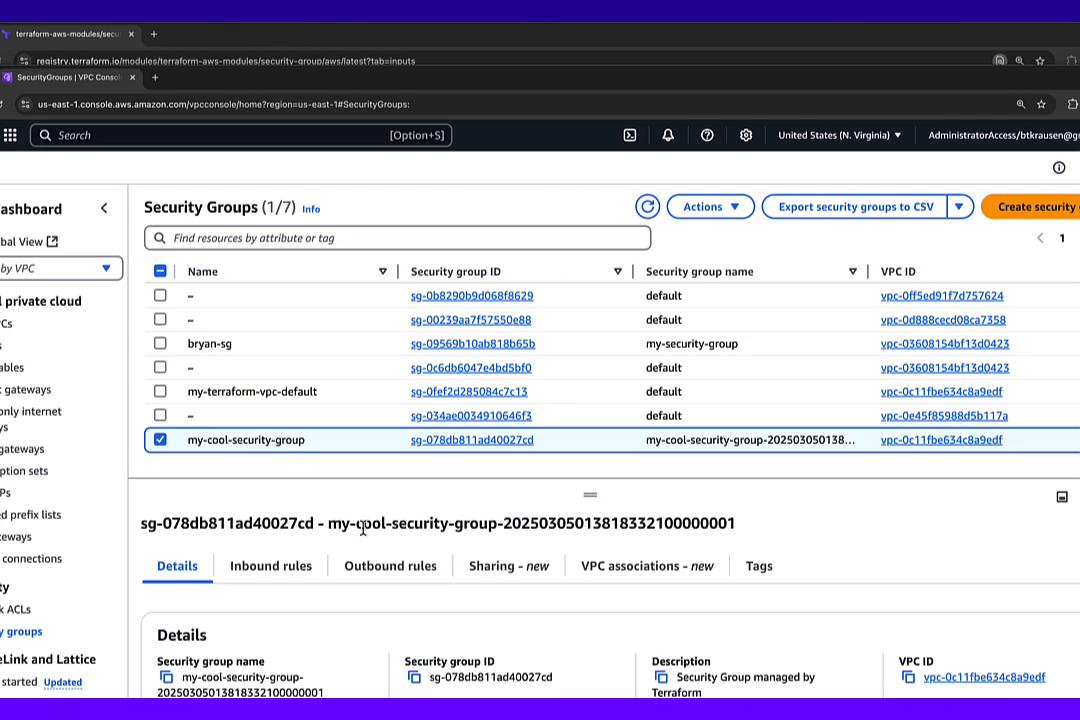Open the Actions dropdown
Image resolution: width=1080 pixels, height=720 pixels.
point(710,207)
